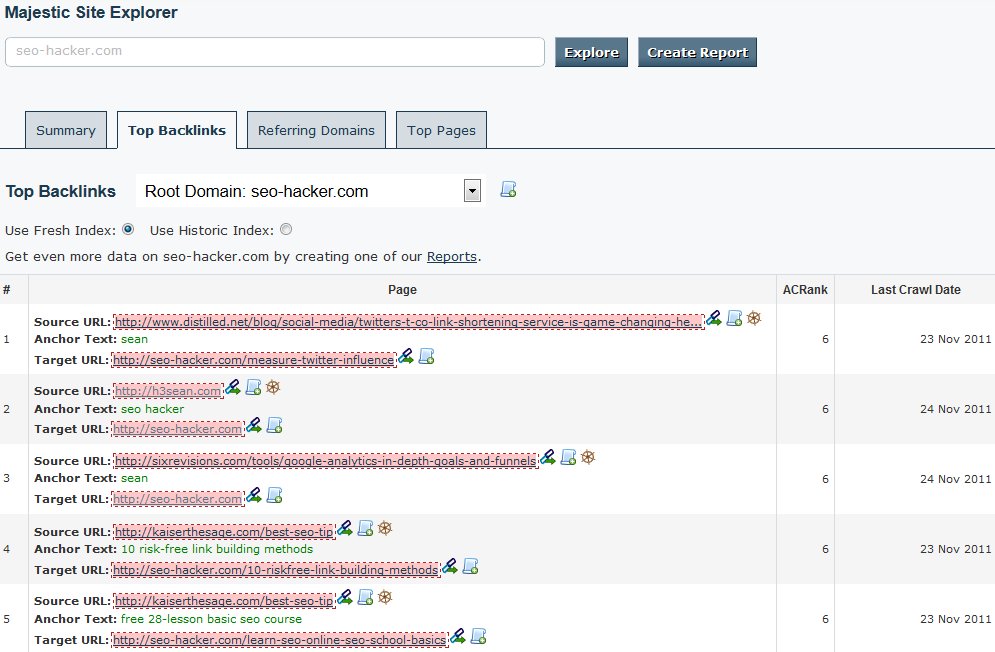Open the Referring Domains tab

pos(316,130)
